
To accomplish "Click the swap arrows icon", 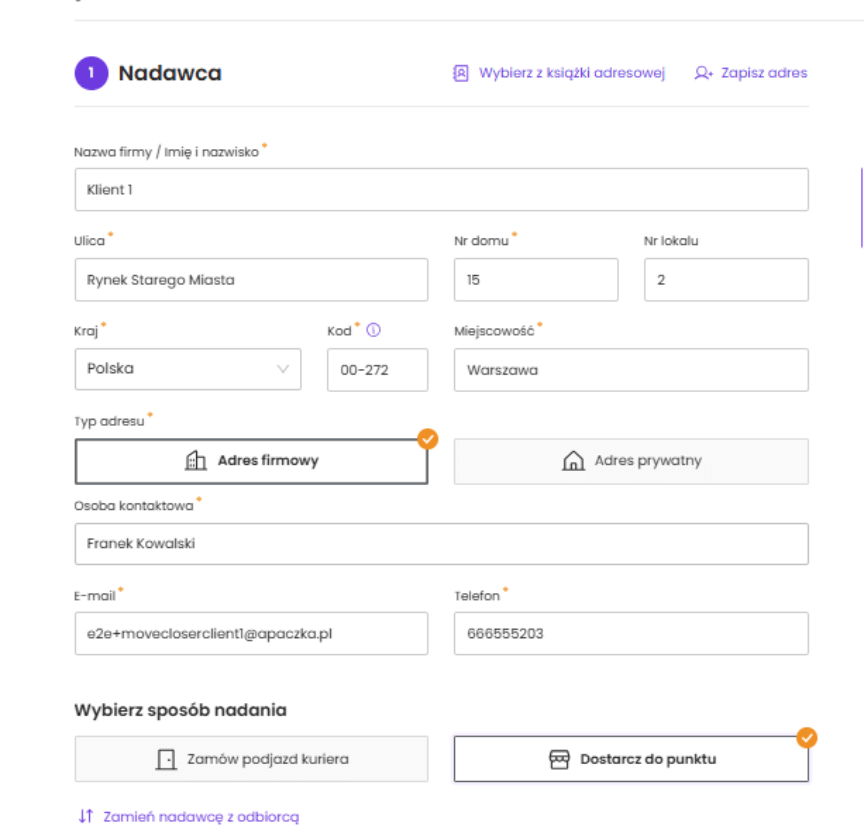I will (x=85, y=816).
